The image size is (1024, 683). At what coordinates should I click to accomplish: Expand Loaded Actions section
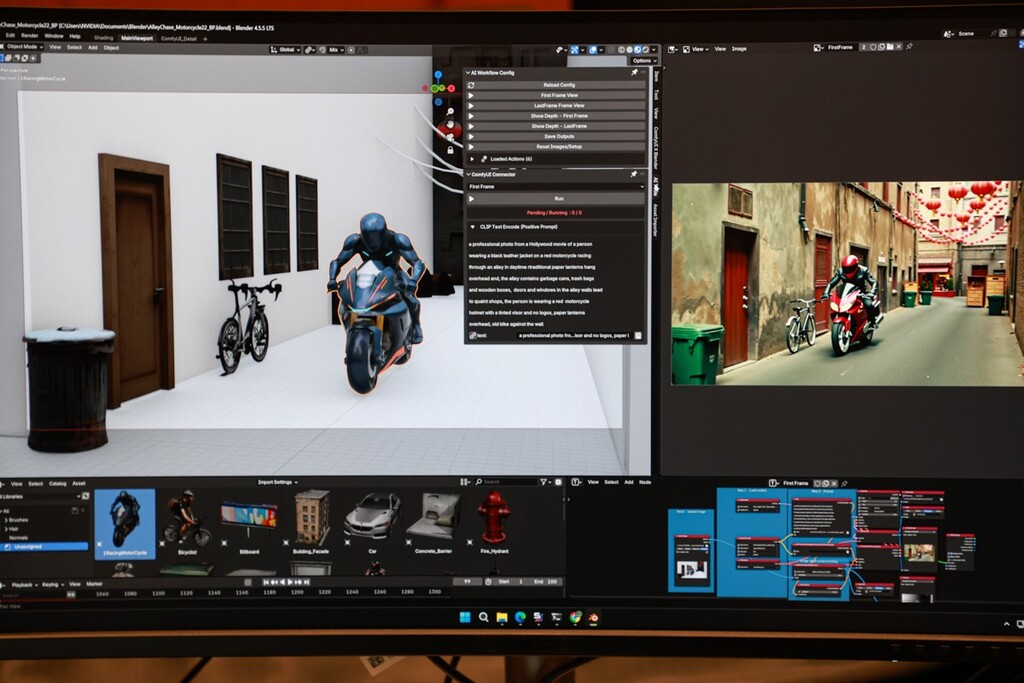point(472,159)
